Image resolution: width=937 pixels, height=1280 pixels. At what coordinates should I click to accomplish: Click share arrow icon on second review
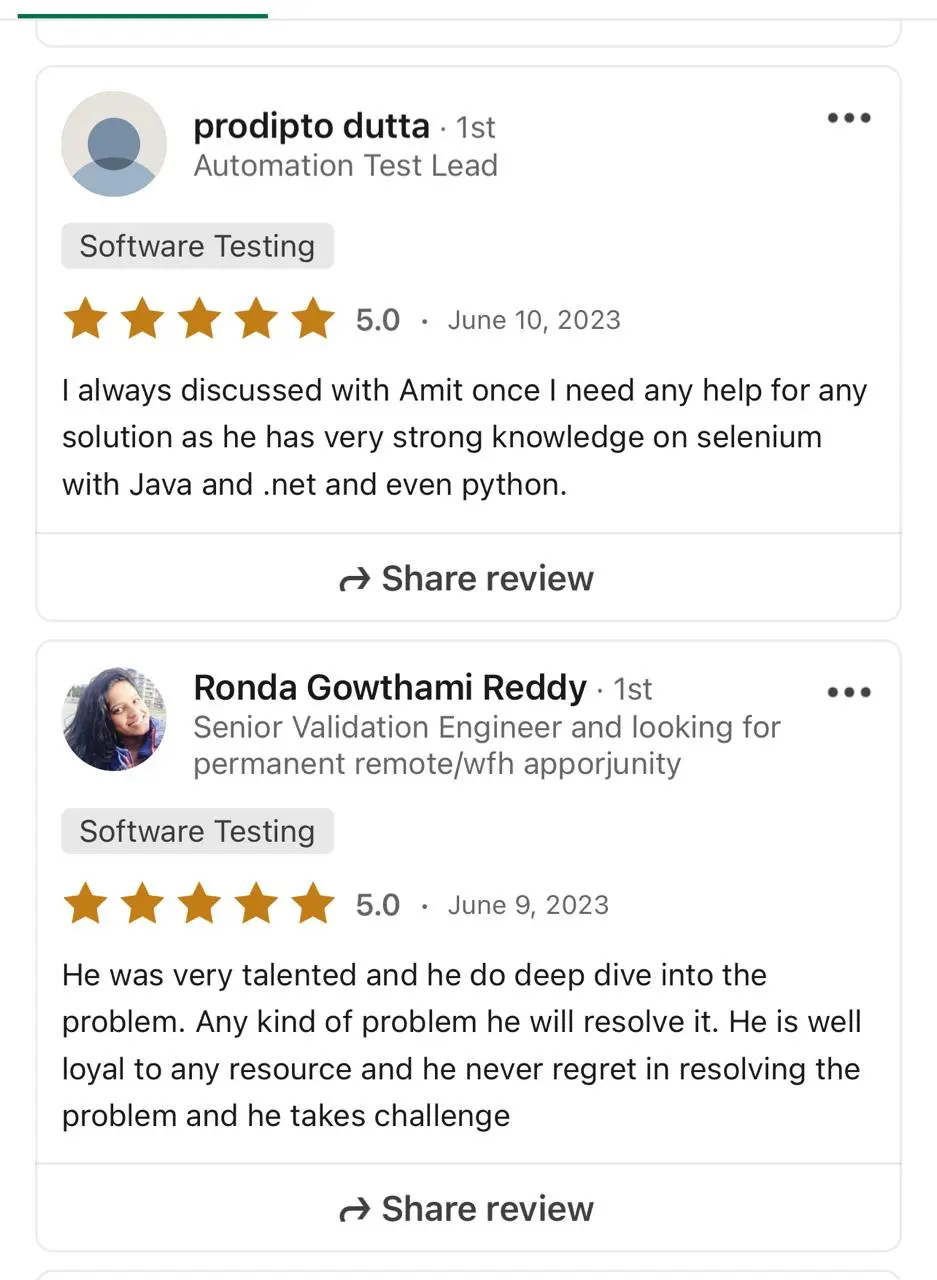(x=355, y=1211)
